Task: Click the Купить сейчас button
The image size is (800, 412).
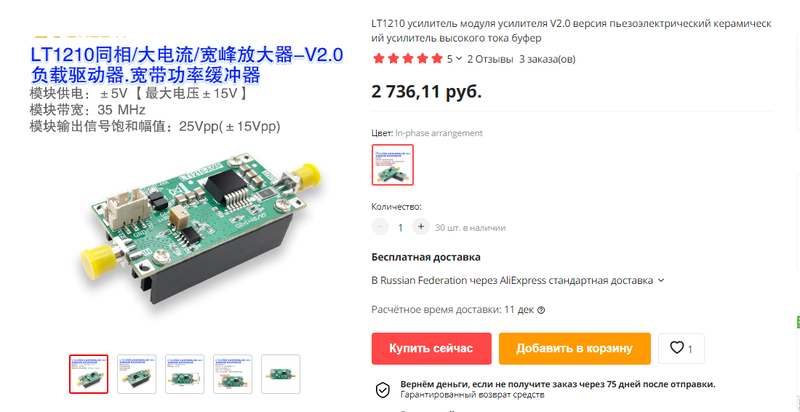Action: [x=431, y=349]
